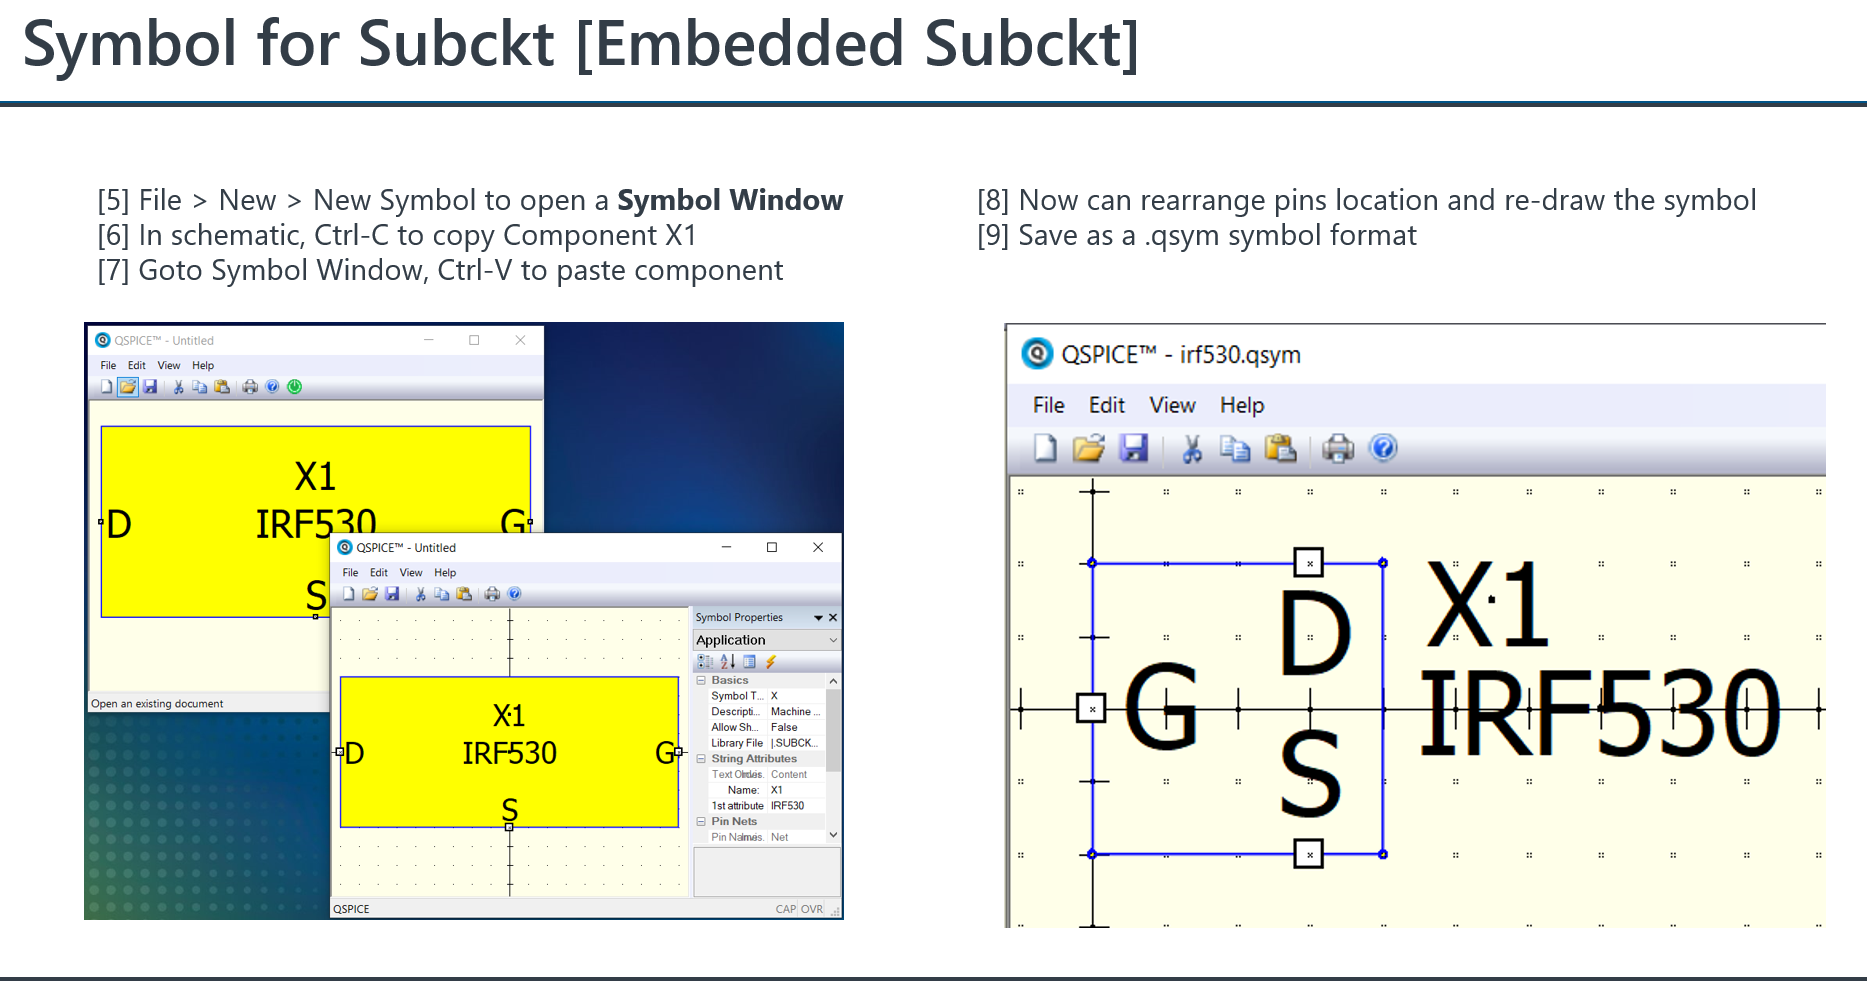Click highlighted Open icon in back schematic window
Image resolution: width=1867 pixels, height=992 pixels.
tap(128, 387)
